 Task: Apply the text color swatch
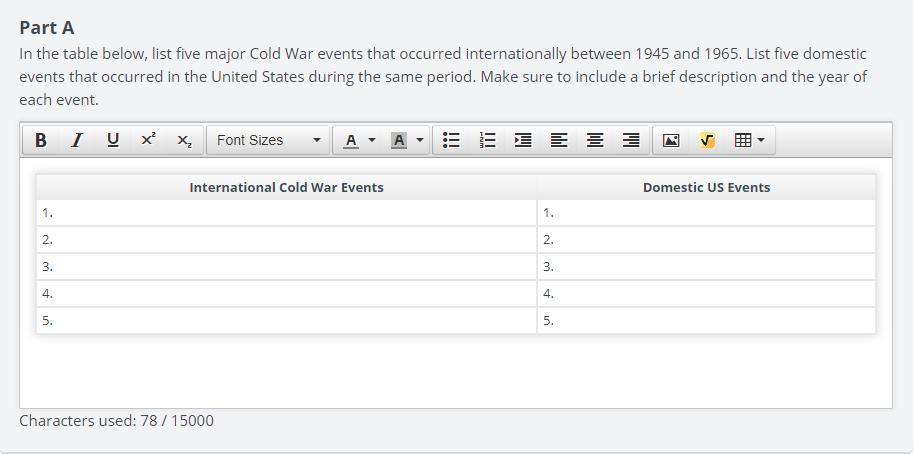tap(350, 141)
